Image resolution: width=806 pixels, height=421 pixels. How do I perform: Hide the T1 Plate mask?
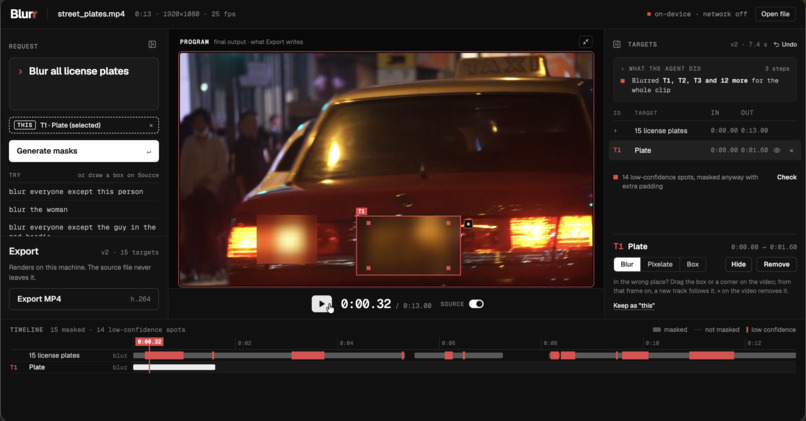(738, 264)
